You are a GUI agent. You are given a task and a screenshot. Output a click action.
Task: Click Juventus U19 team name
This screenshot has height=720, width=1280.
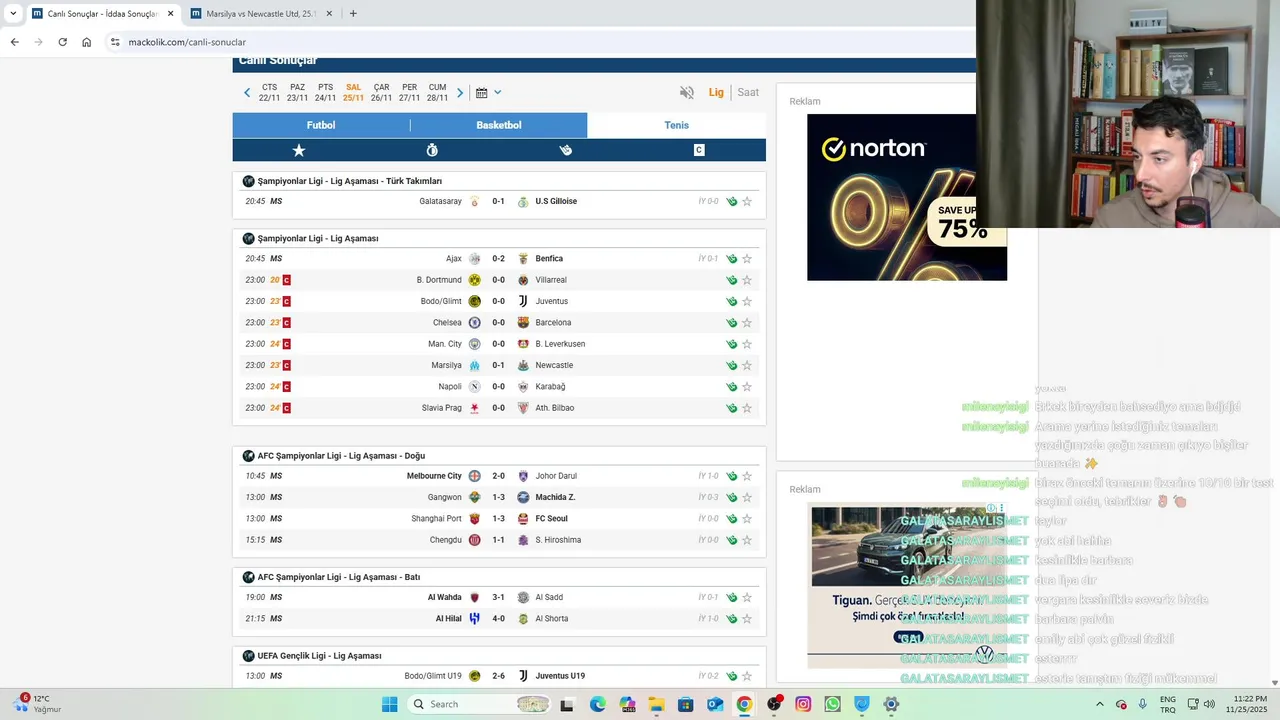(x=560, y=676)
